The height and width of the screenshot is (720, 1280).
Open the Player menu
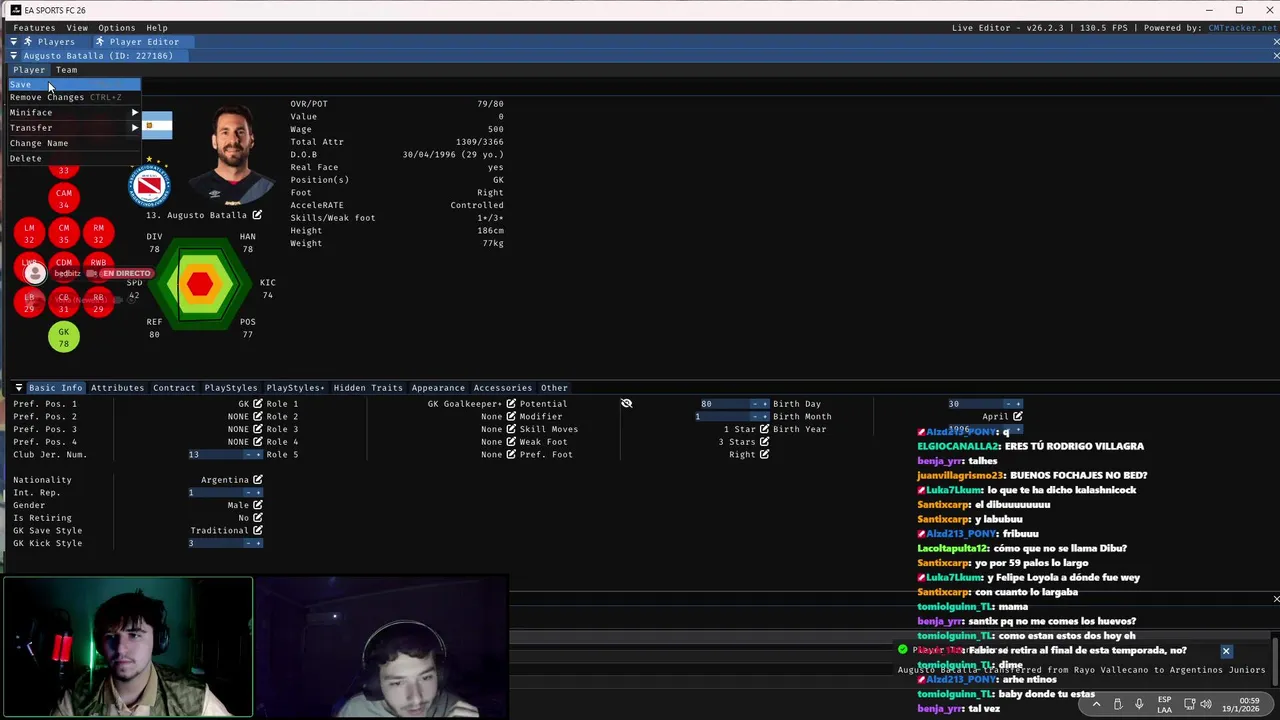(29, 70)
